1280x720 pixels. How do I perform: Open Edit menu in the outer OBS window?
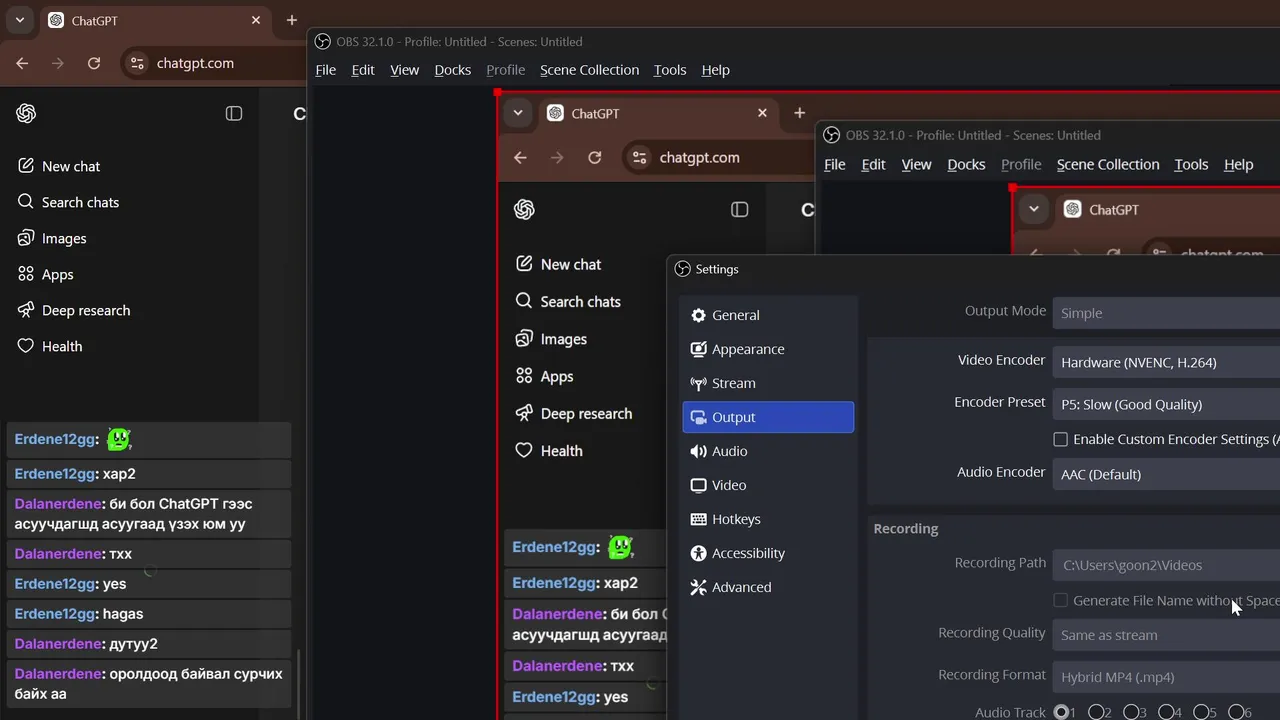pyautogui.click(x=363, y=70)
